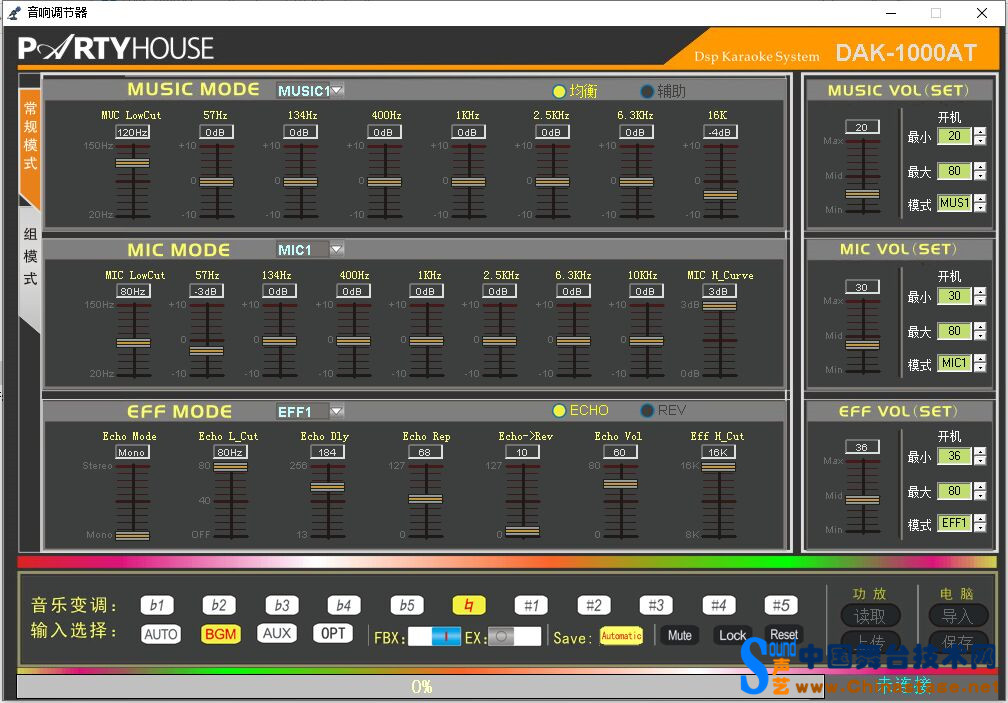The height and width of the screenshot is (703, 1008).
Task: Click the 读取 amplifier read button
Action: pyautogui.click(x=870, y=616)
